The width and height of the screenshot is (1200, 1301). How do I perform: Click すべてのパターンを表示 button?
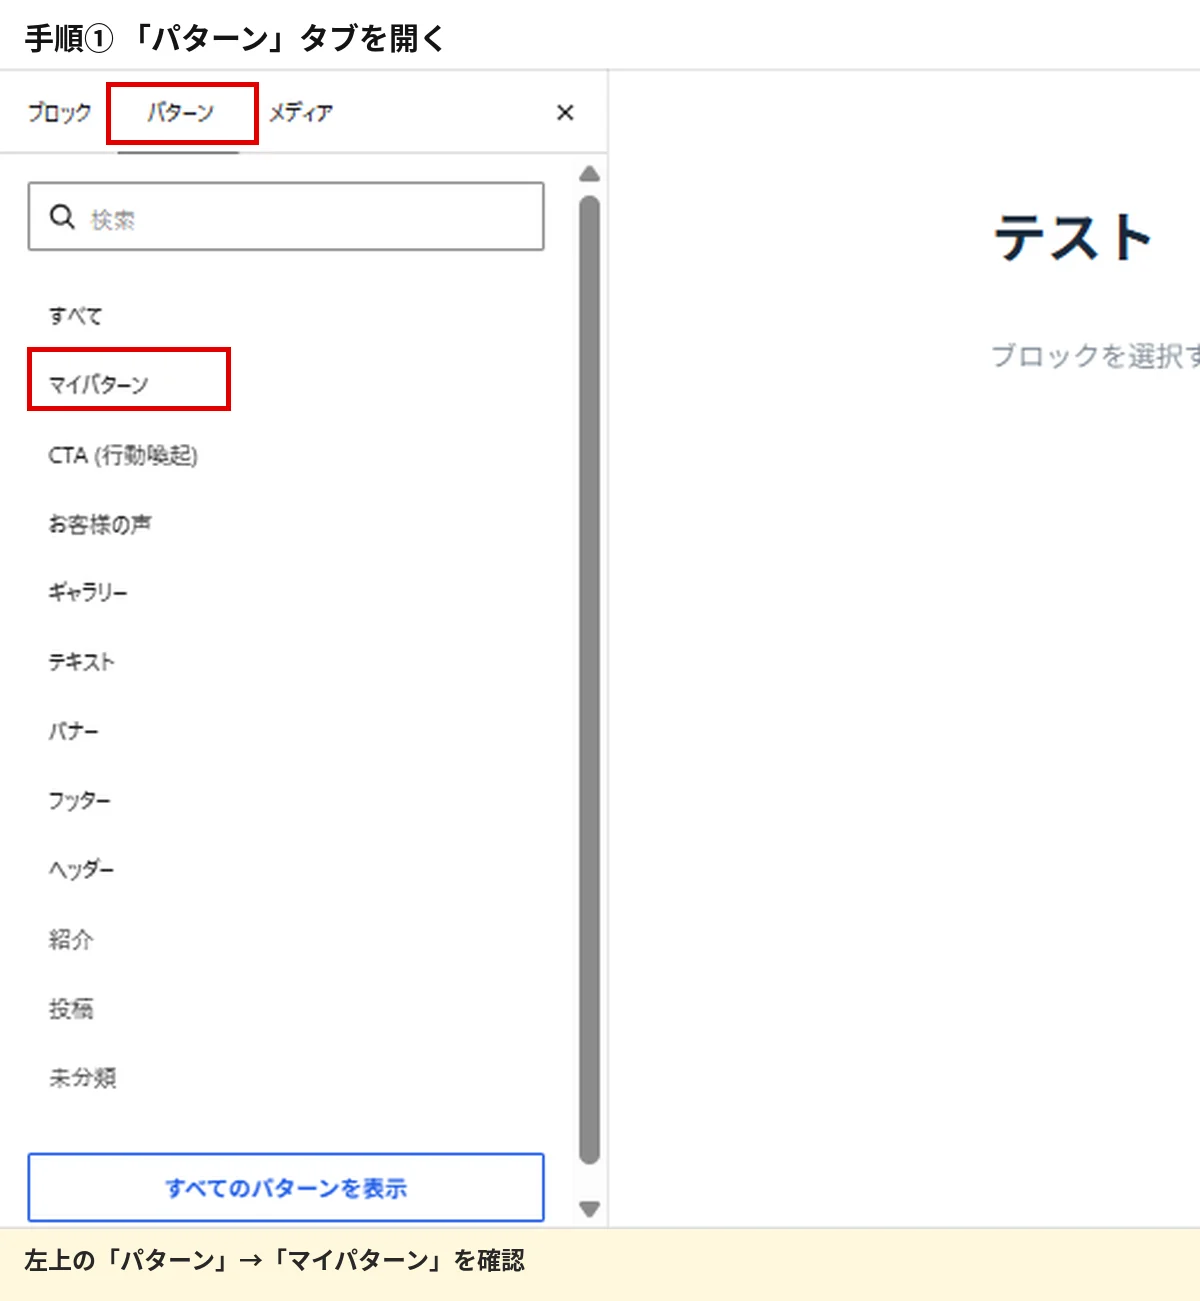pyautogui.click(x=286, y=1188)
